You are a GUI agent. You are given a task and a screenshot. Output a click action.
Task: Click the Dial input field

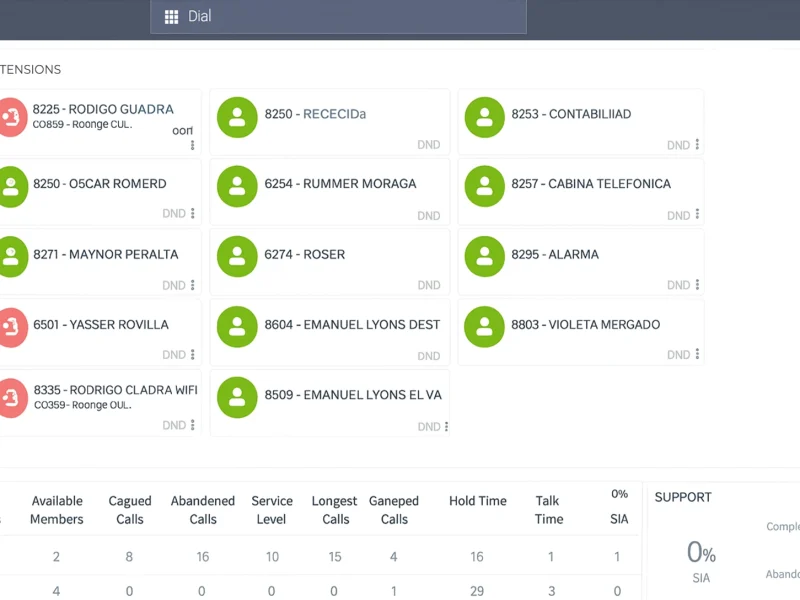coord(338,16)
